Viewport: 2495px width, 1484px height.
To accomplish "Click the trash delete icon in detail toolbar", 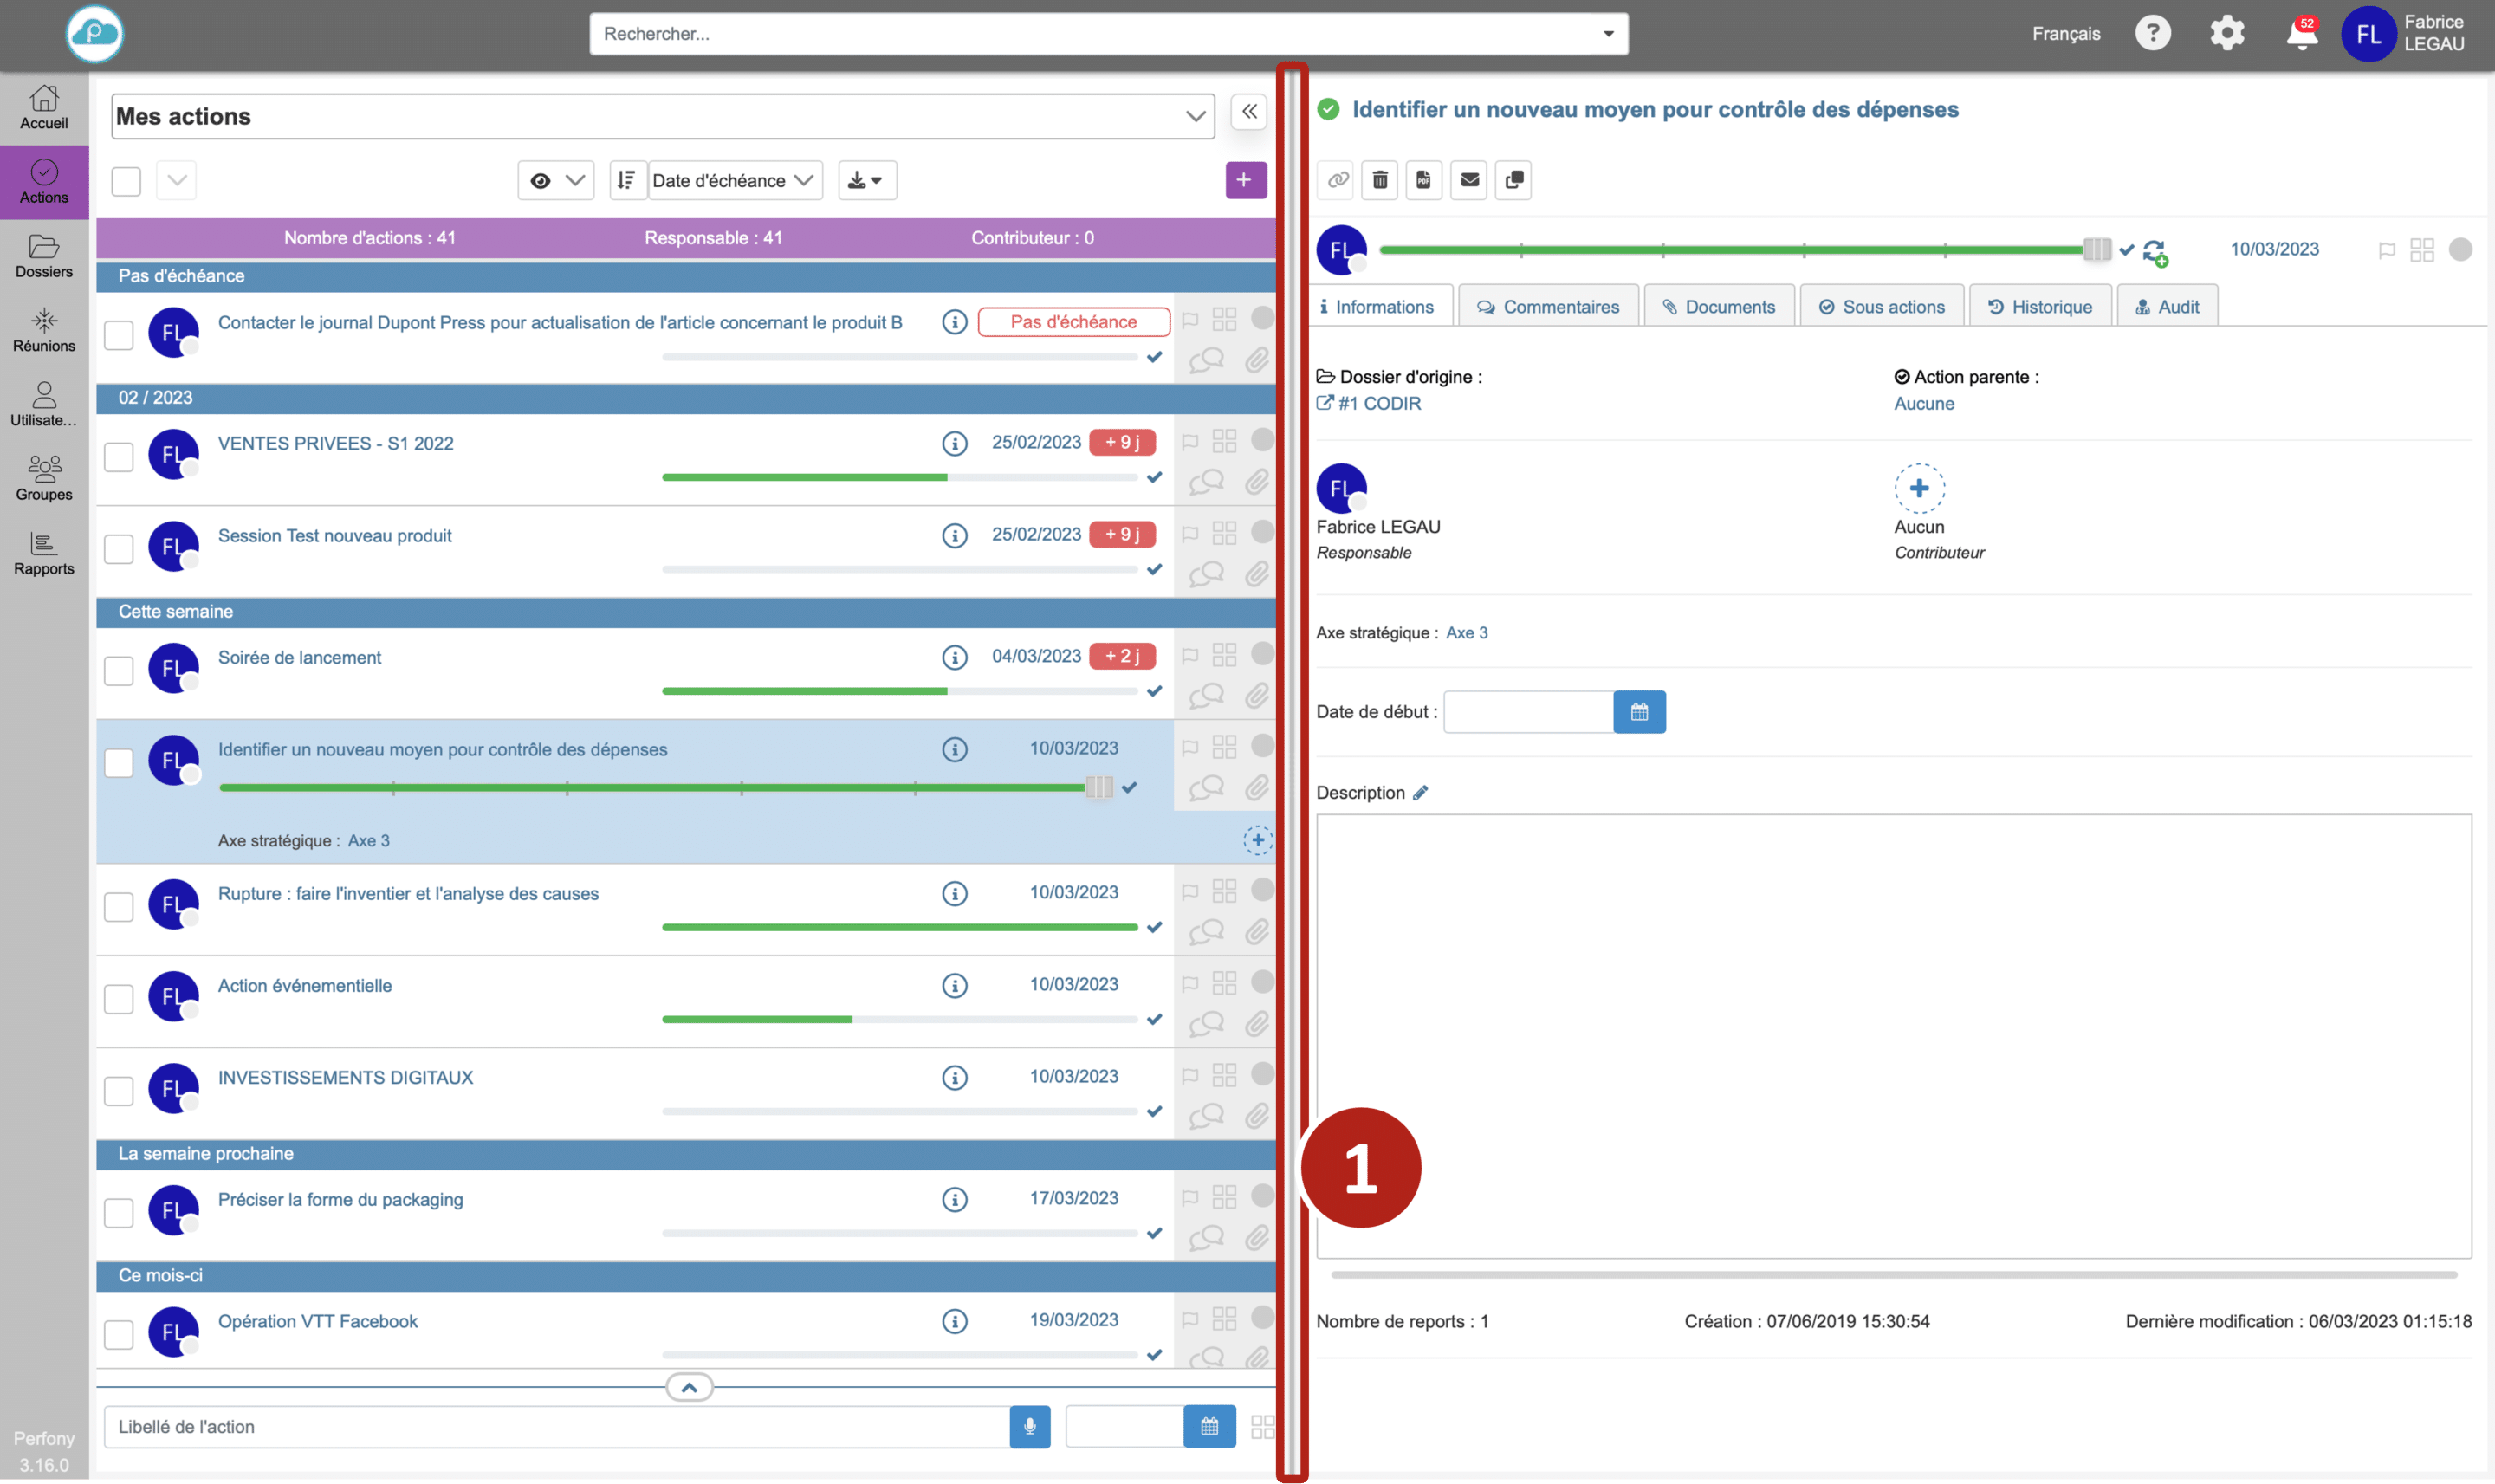I will 1380,180.
